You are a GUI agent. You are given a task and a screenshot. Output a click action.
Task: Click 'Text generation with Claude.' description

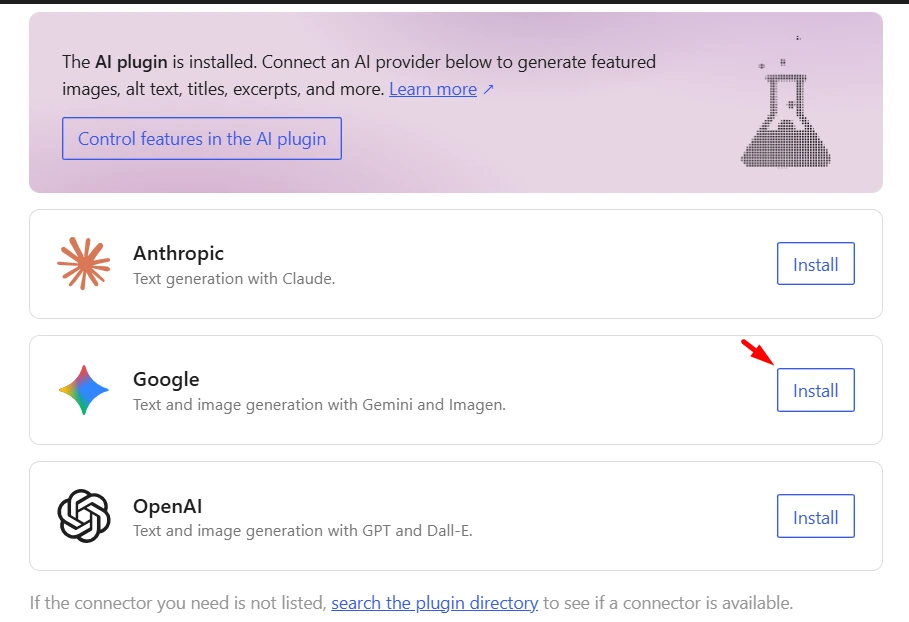pyautogui.click(x=234, y=279)
